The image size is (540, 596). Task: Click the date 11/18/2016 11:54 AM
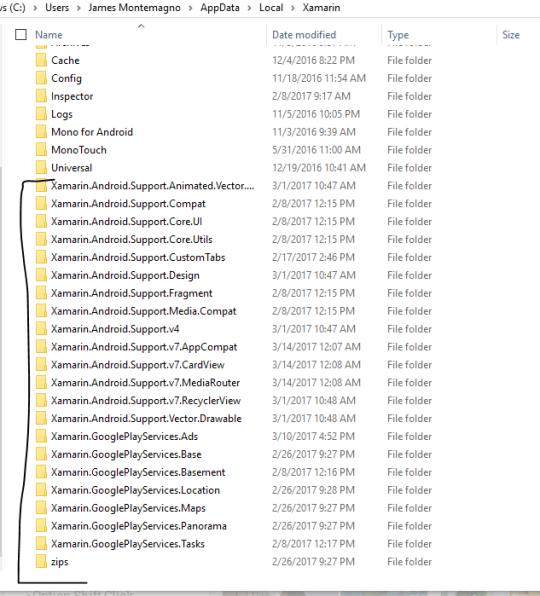319,78
